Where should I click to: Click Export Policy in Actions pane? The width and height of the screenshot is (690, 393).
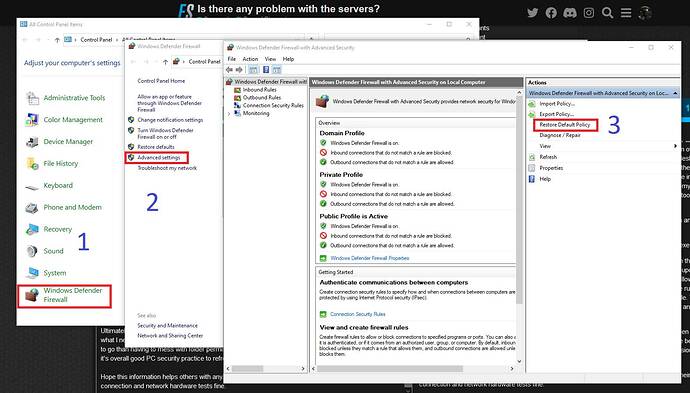click(556, 114)
